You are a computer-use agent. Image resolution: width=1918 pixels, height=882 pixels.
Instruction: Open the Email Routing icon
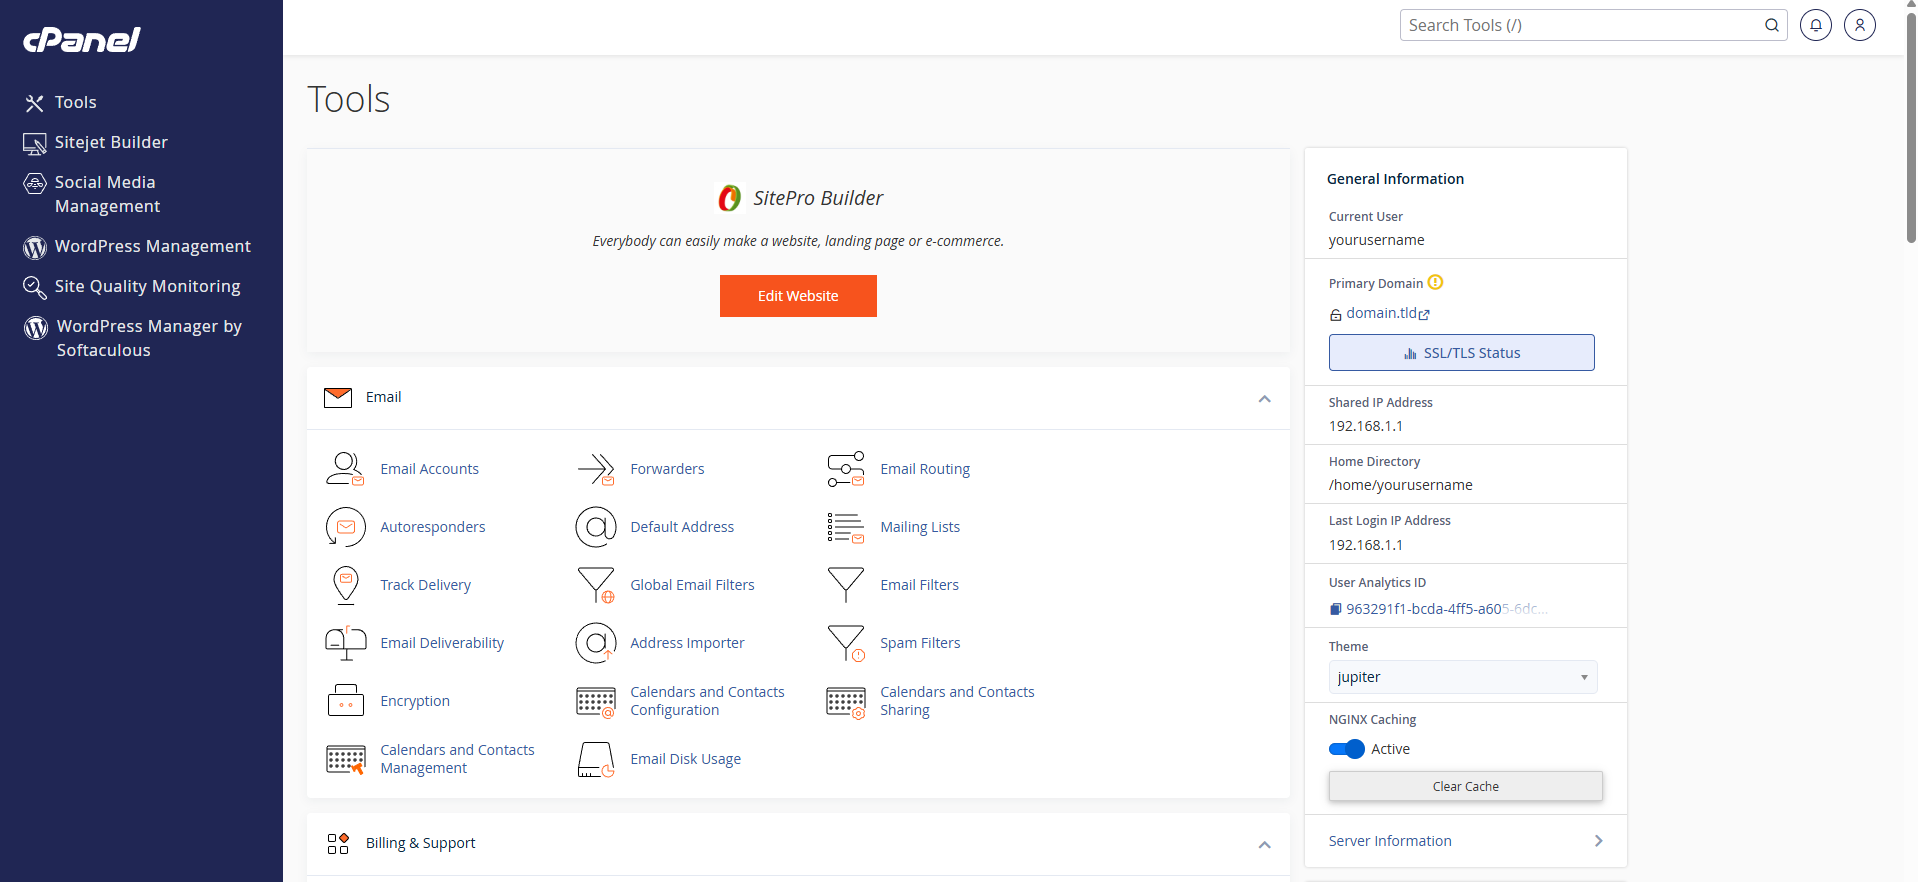845,469
